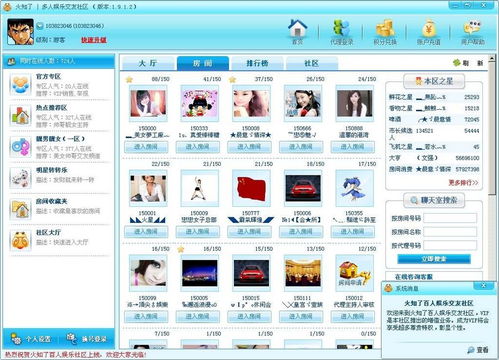499x360 pixels.
Task: Switch to the 房间 tab
Action: (x=203, y=63)
